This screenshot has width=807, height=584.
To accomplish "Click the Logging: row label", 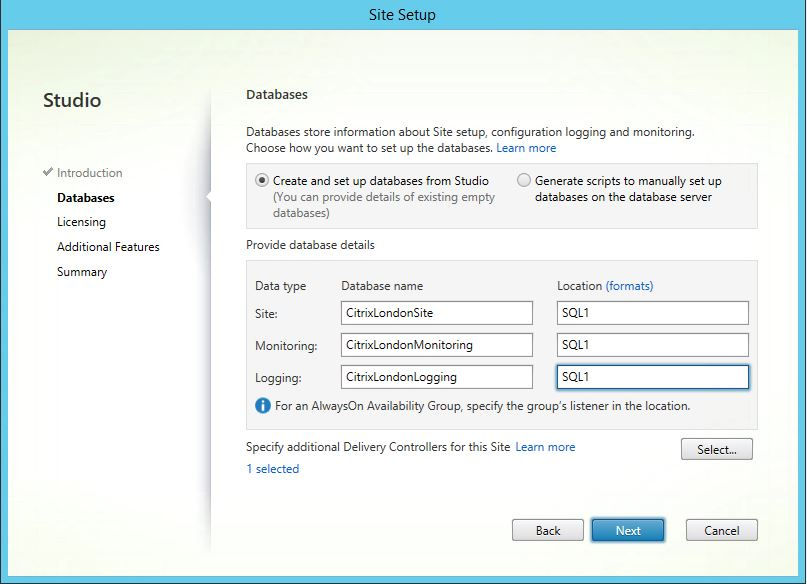I will (278, 378).
